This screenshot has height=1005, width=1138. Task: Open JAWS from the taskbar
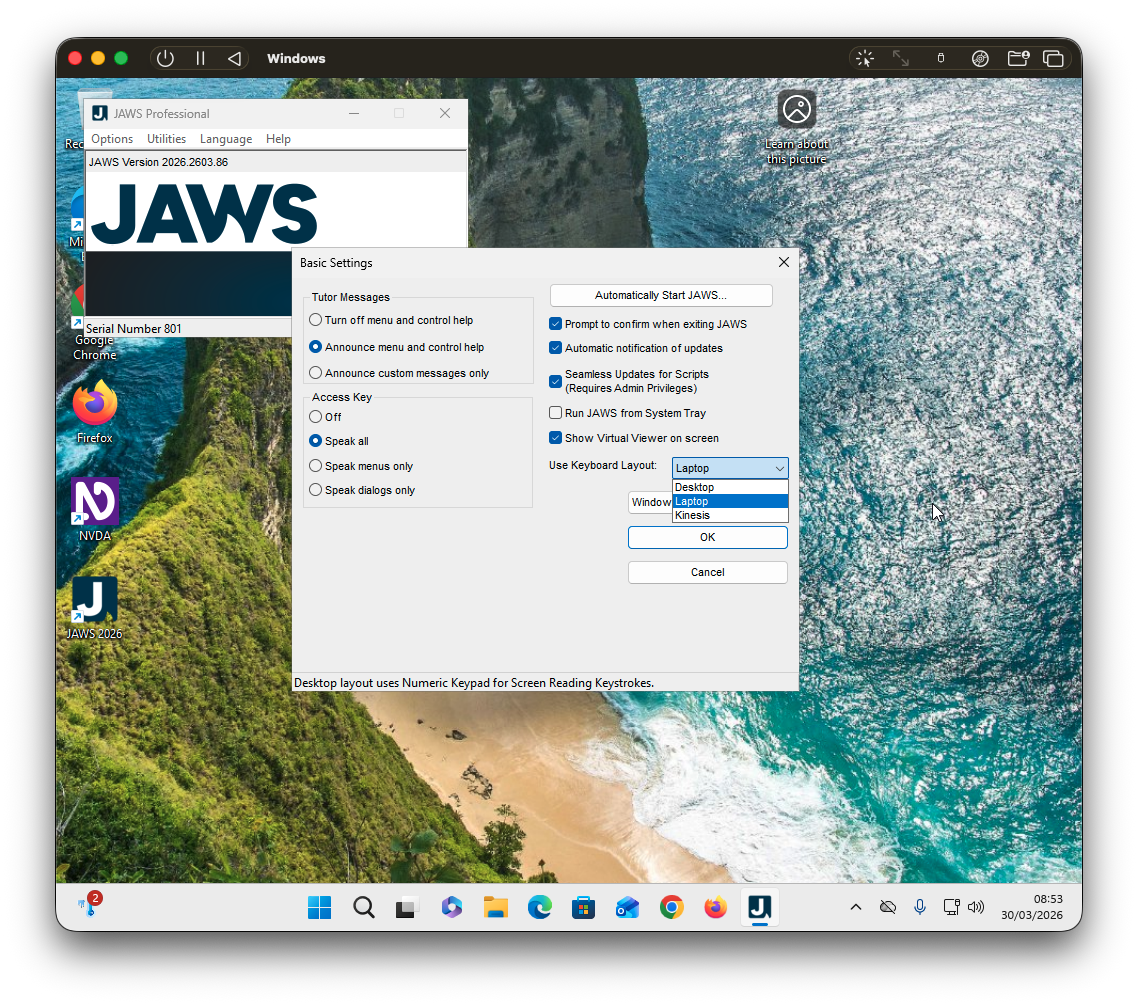(759, 908)
